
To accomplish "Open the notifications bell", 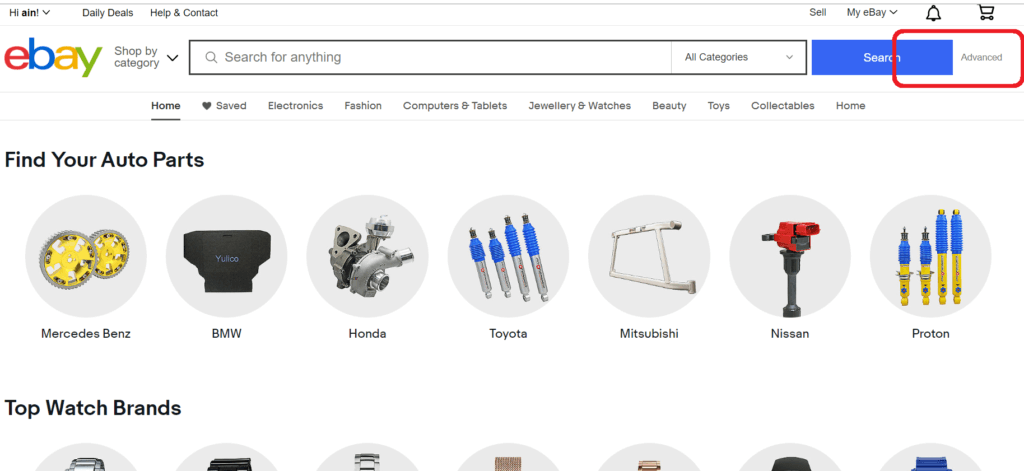I will (933, 13).
